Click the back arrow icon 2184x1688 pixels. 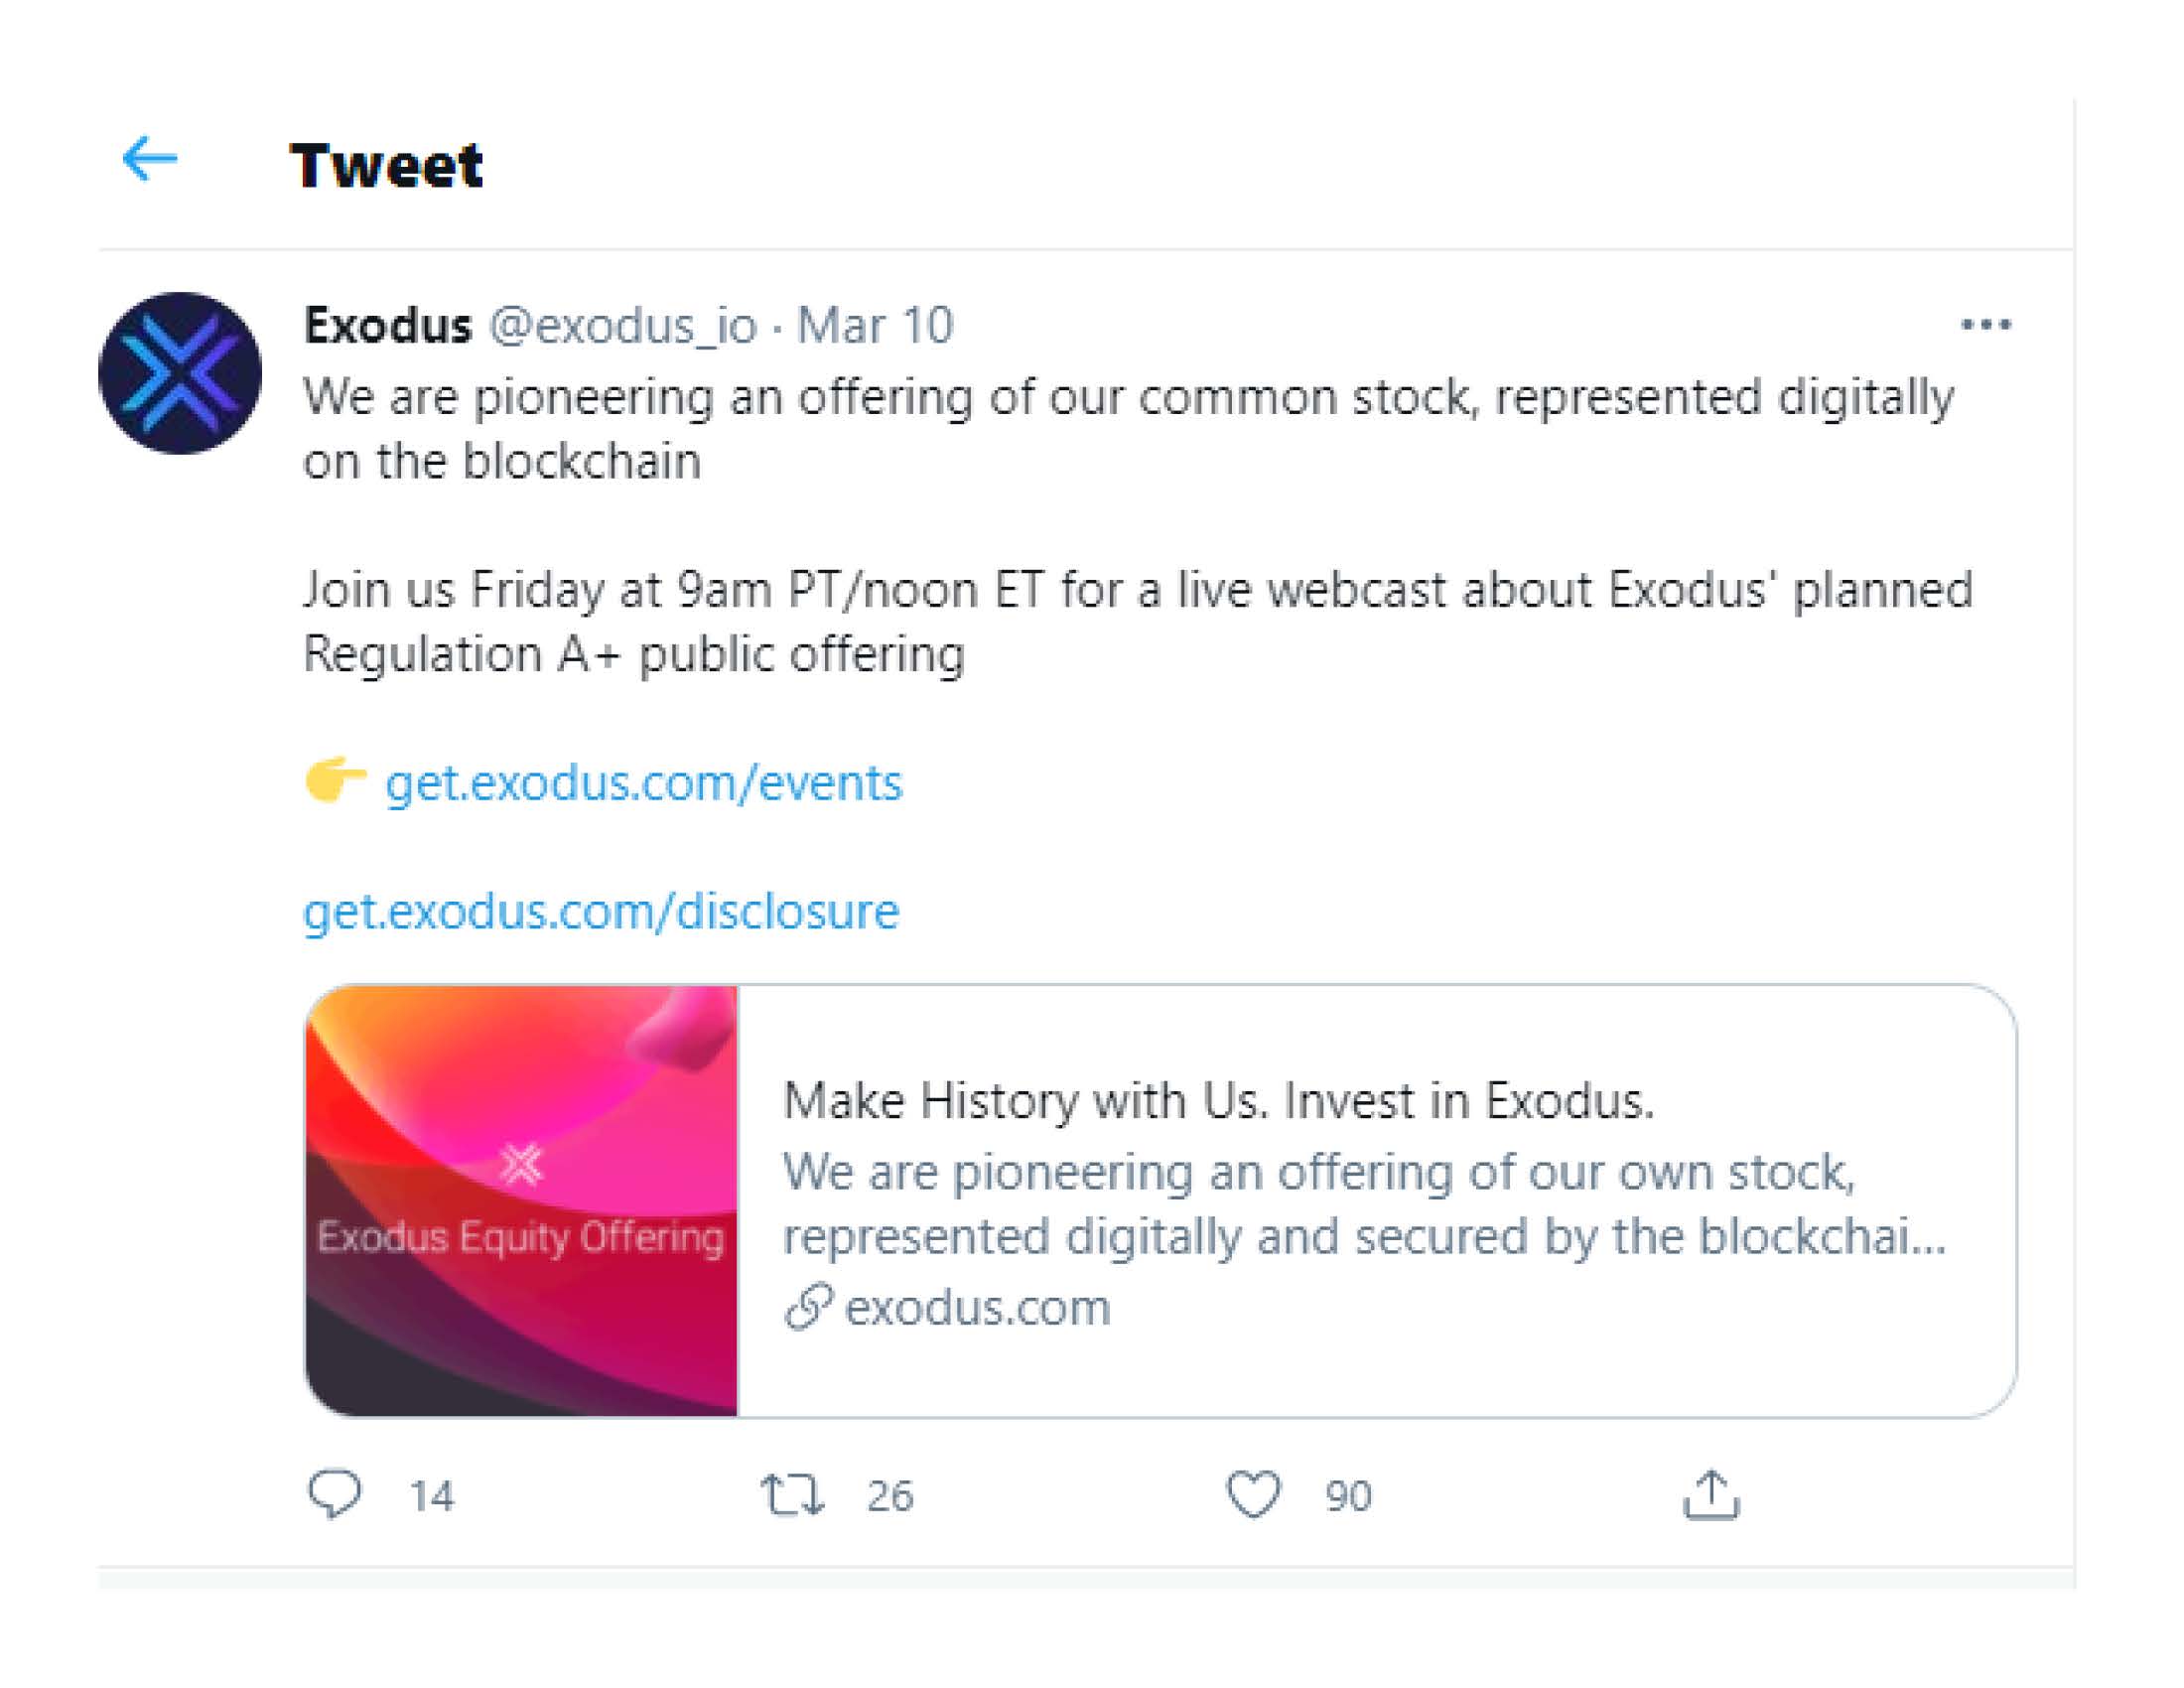point(150,160)
